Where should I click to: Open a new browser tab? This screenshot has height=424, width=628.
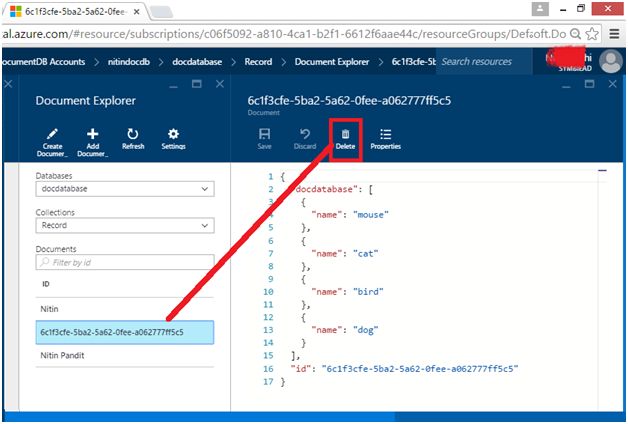coord(161,12)
